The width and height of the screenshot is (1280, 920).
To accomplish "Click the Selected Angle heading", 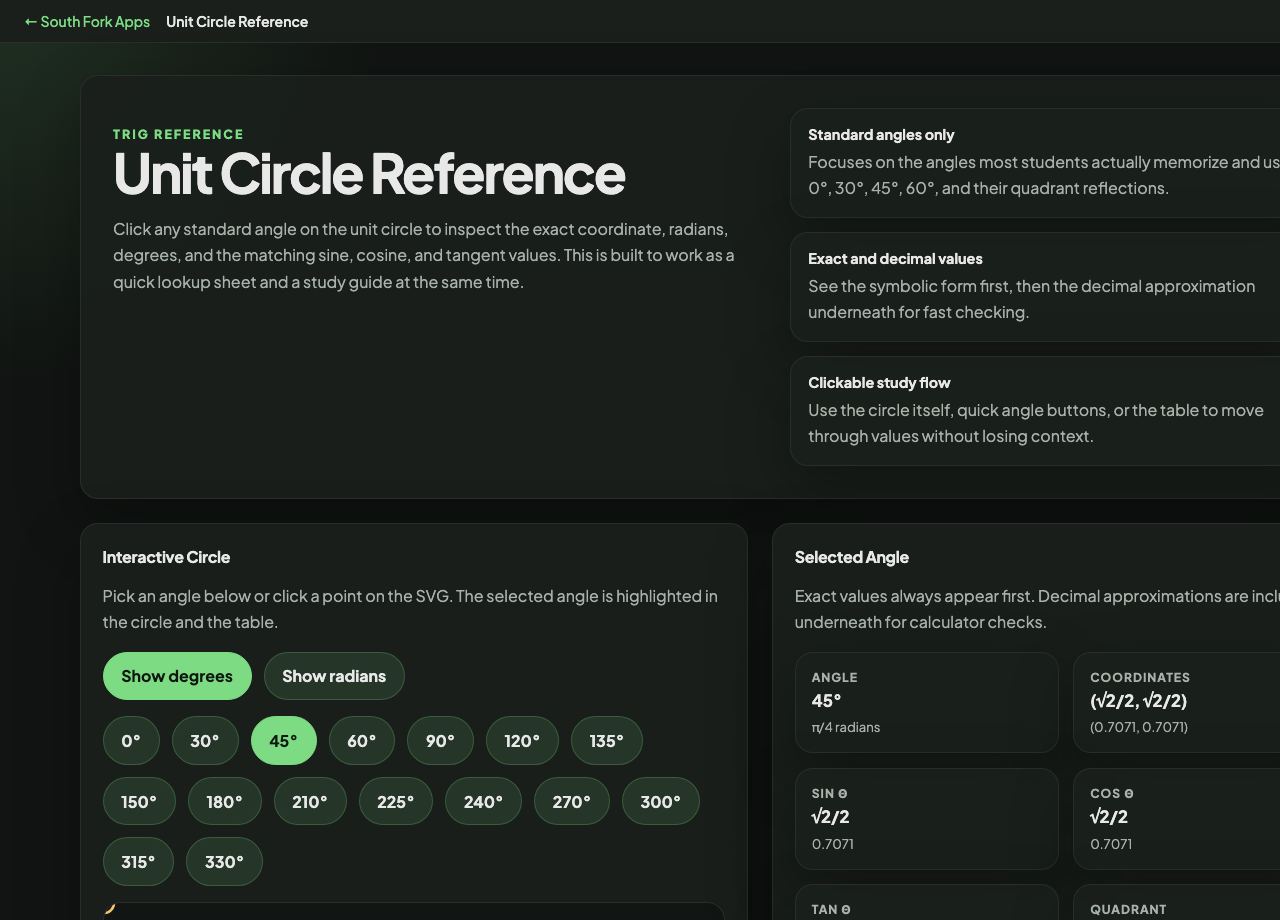I will [852, 557].
